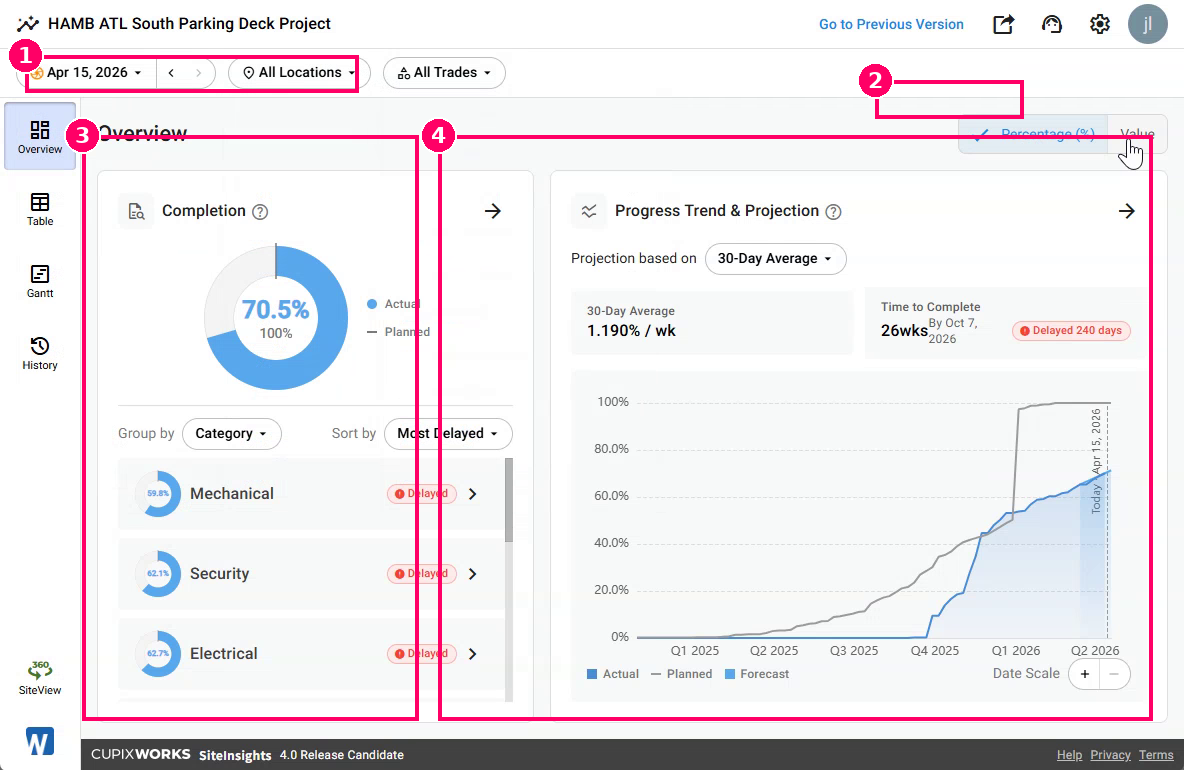Zoom in date scale with plus button
This screenshot has height=770, width=1184.
[x=1084, y=674]
